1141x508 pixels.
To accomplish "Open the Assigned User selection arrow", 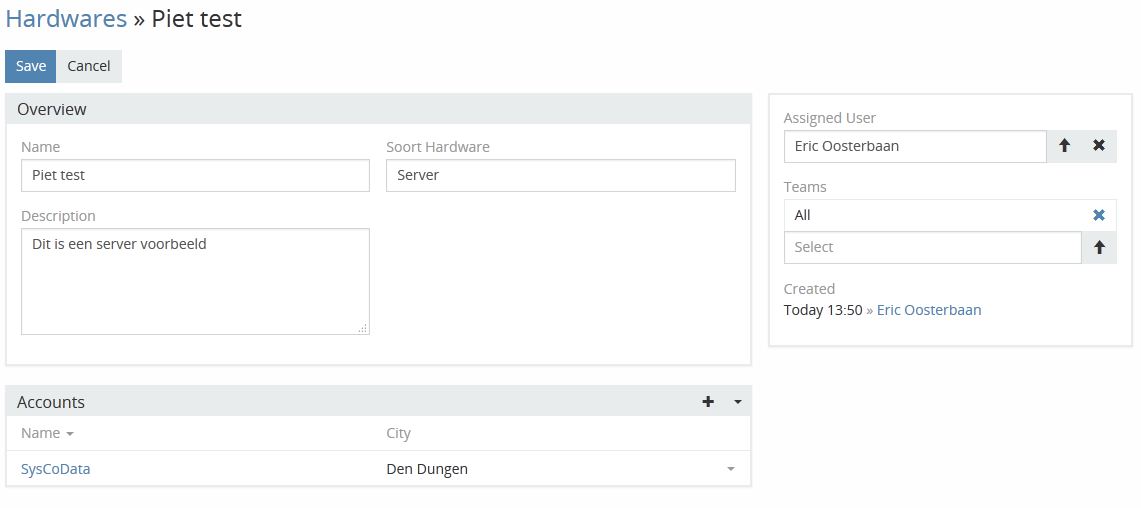I will 1064,146.
